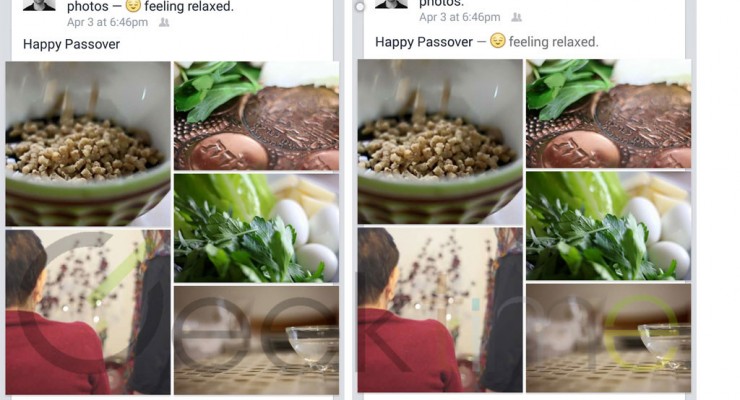
Task: Click the friends audience icon in left post
Action: click(164, 22)
